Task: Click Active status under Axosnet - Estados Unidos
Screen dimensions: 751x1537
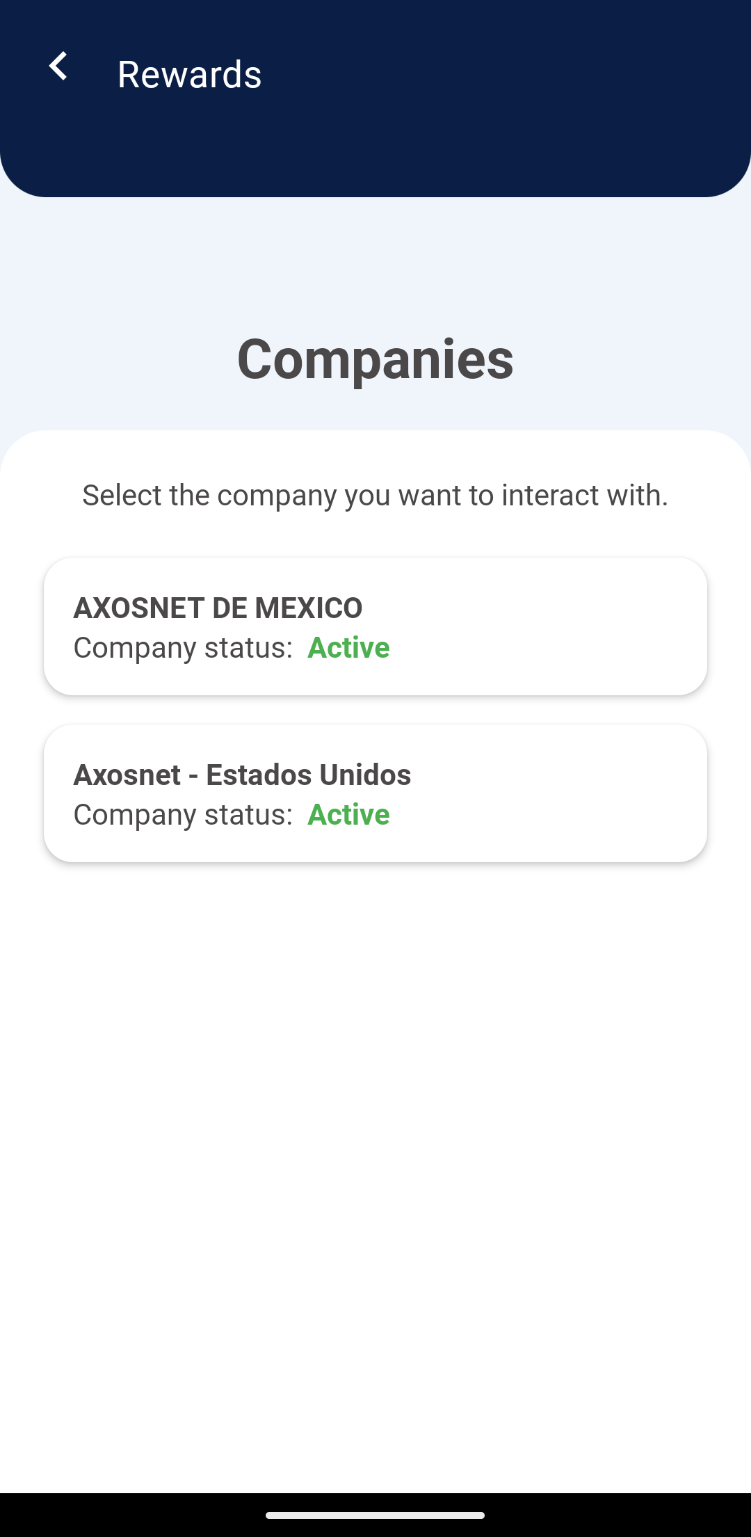Action: click(x=348, y=815)
